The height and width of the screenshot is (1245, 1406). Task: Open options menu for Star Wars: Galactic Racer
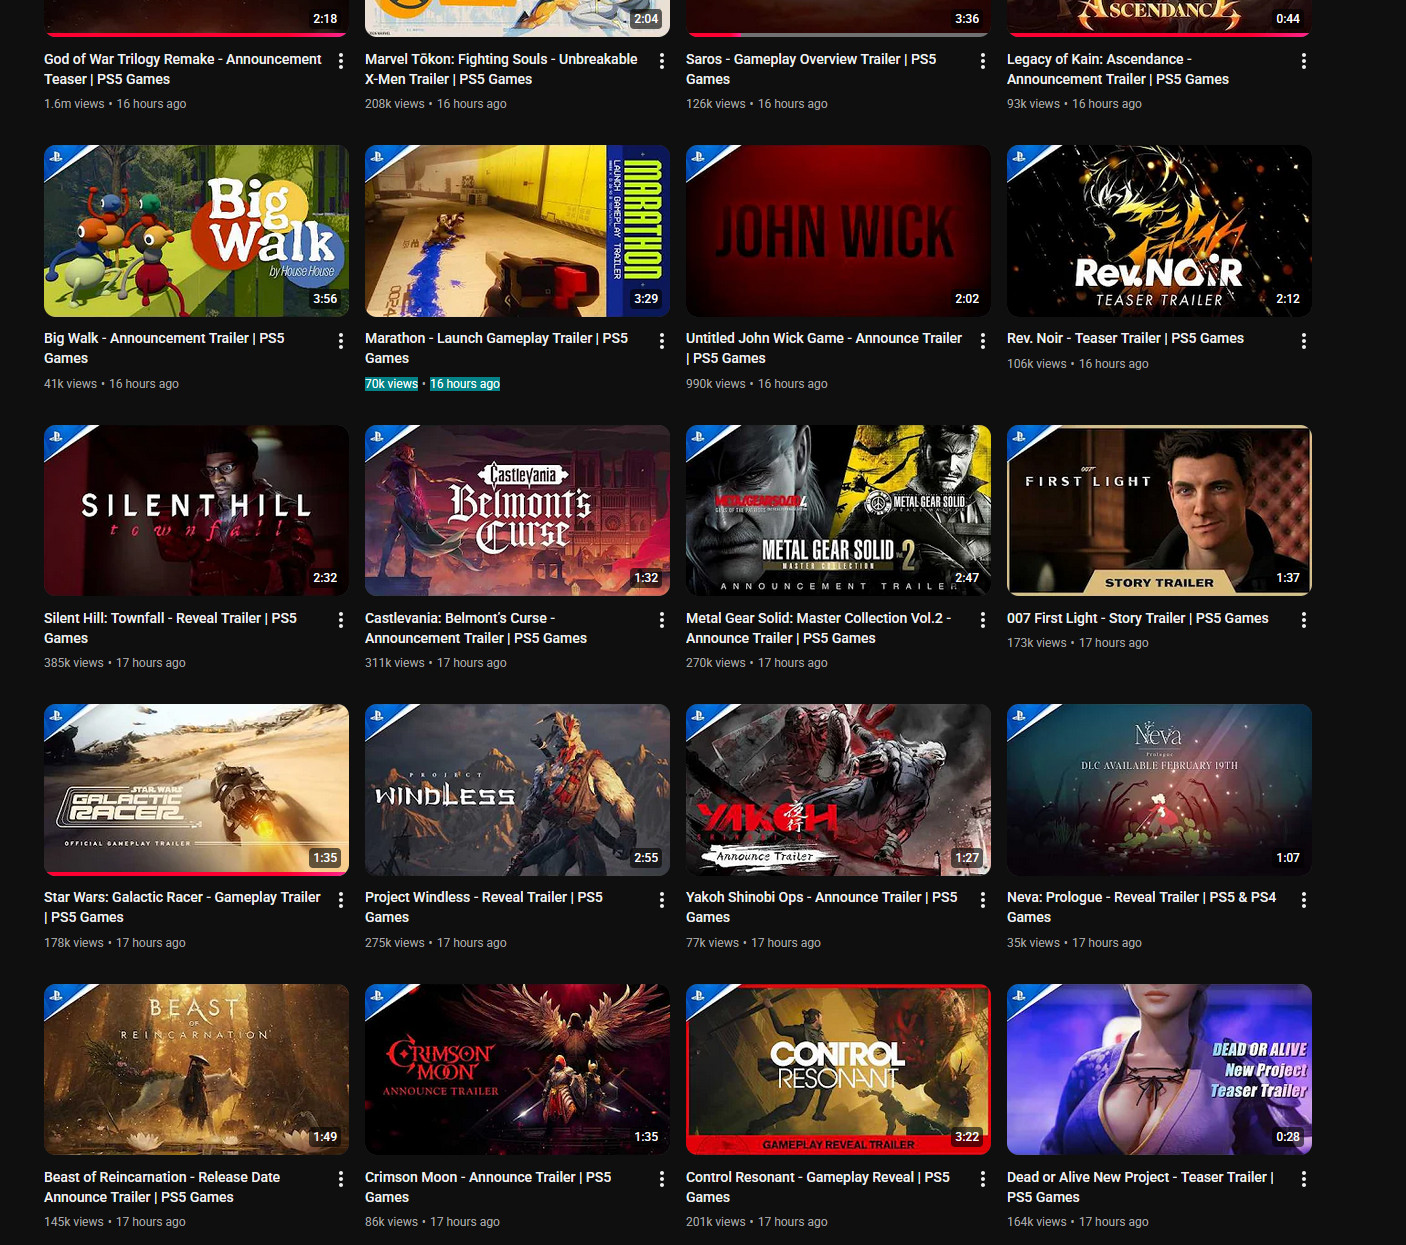341,900
